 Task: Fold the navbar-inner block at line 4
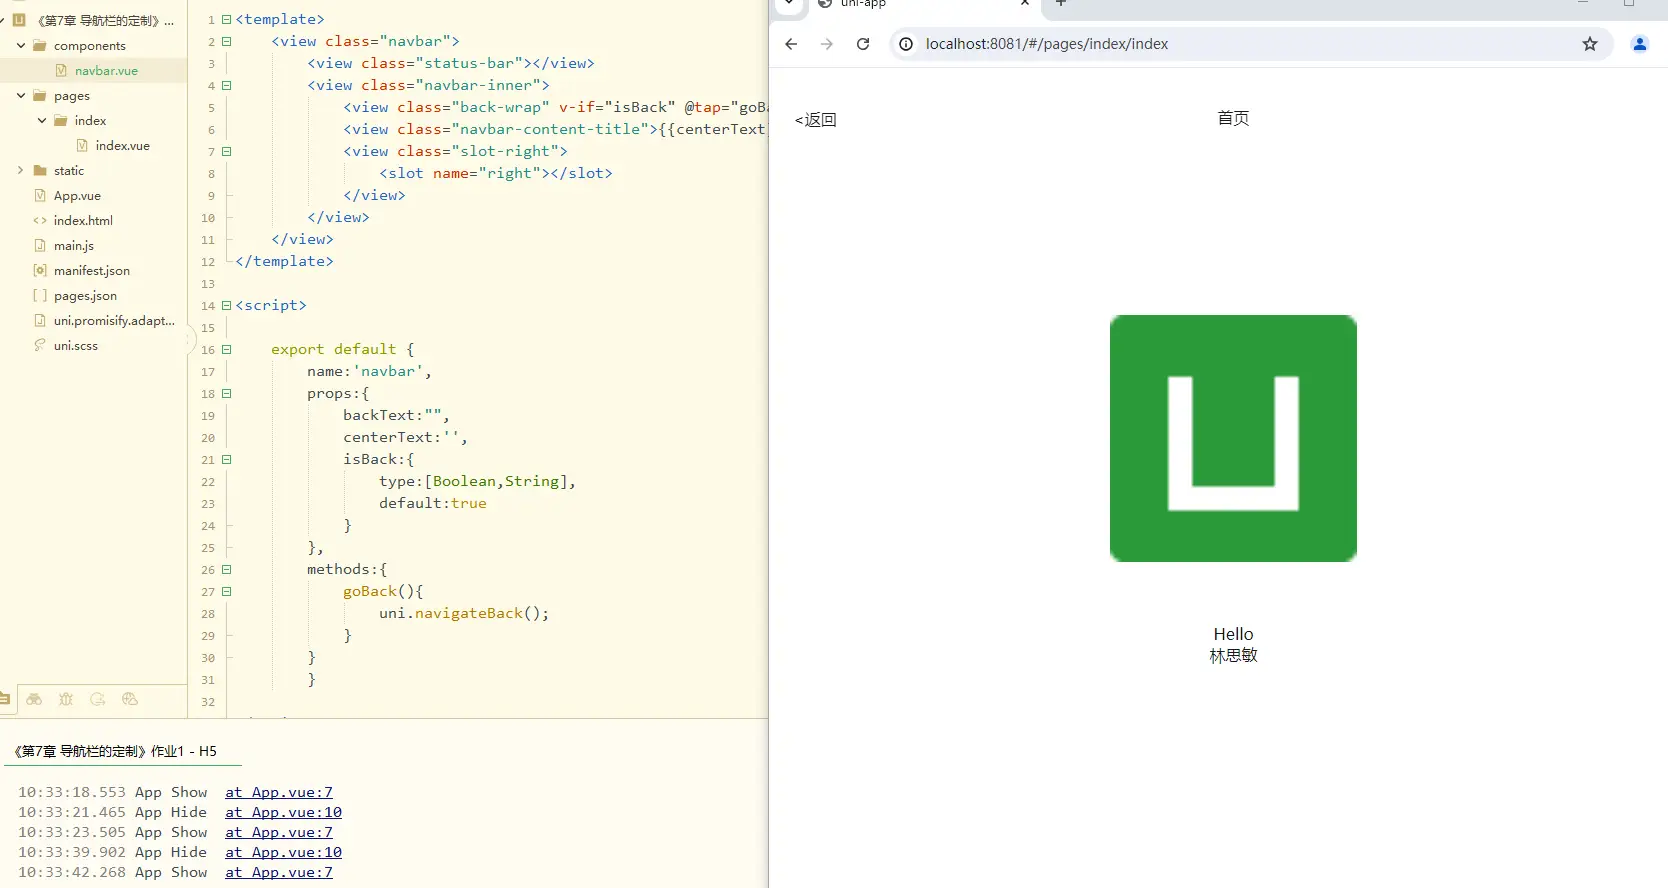pos(226,85)
